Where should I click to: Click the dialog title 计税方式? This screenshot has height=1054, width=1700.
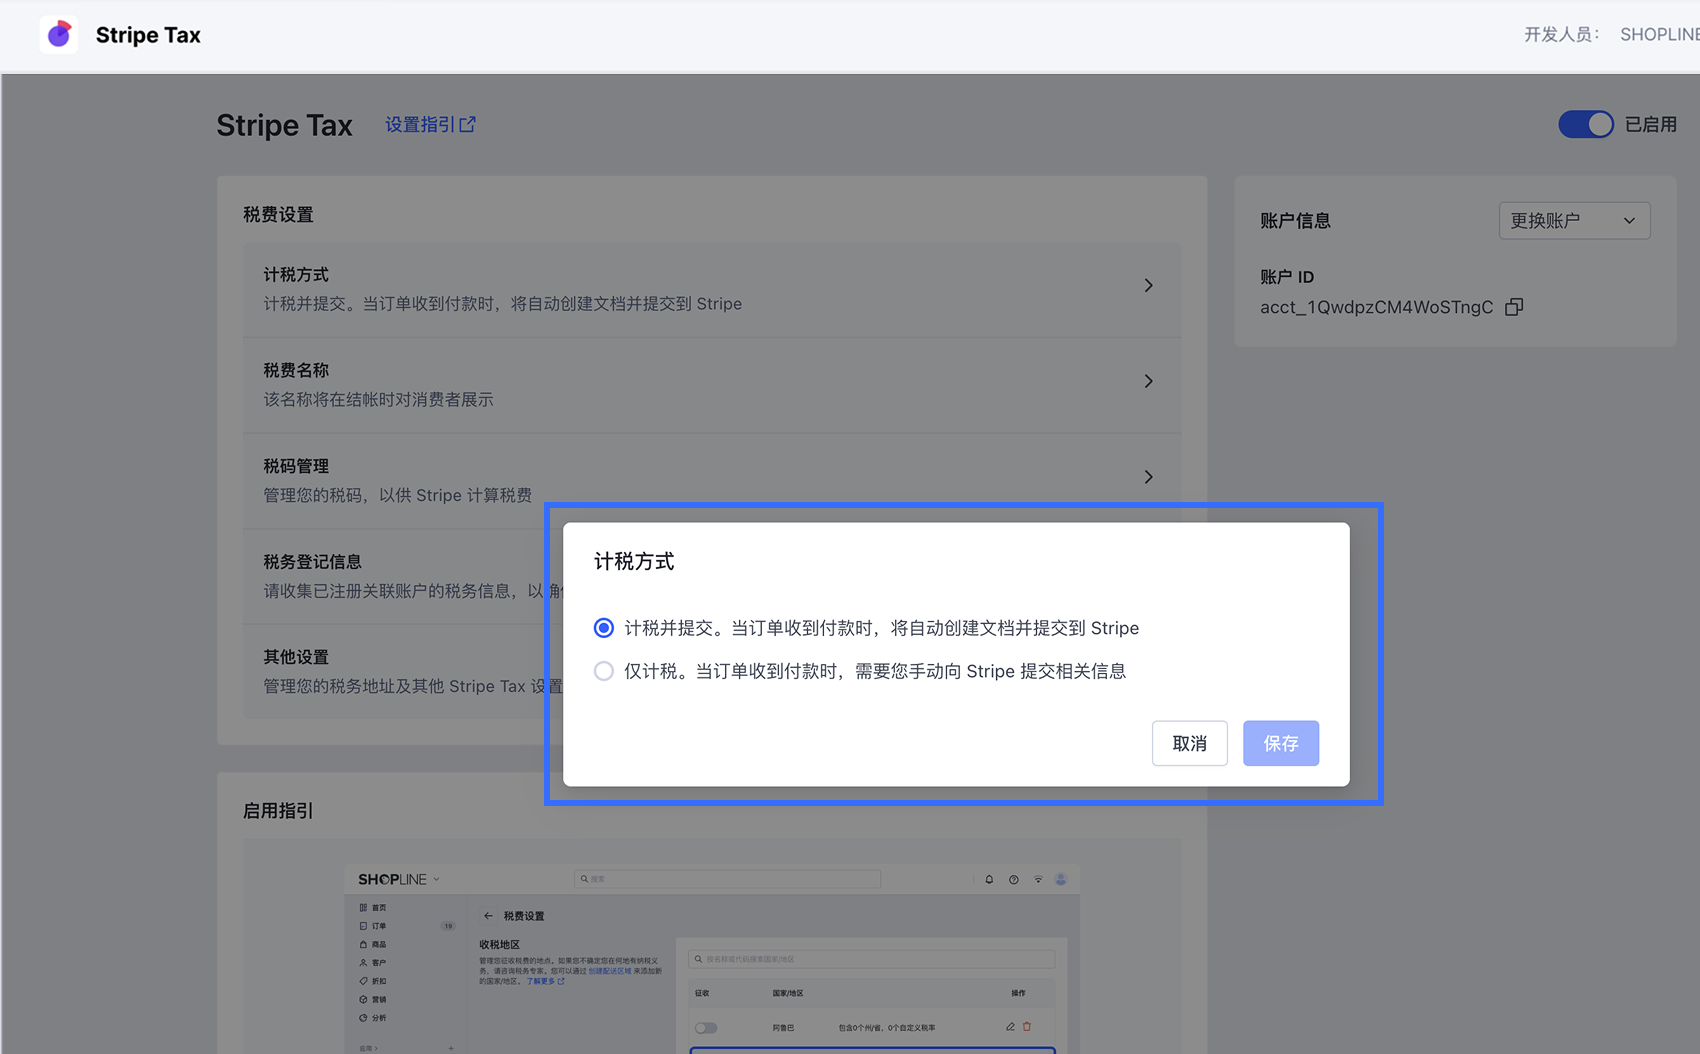pyautogui.click(x=634, y=562)
